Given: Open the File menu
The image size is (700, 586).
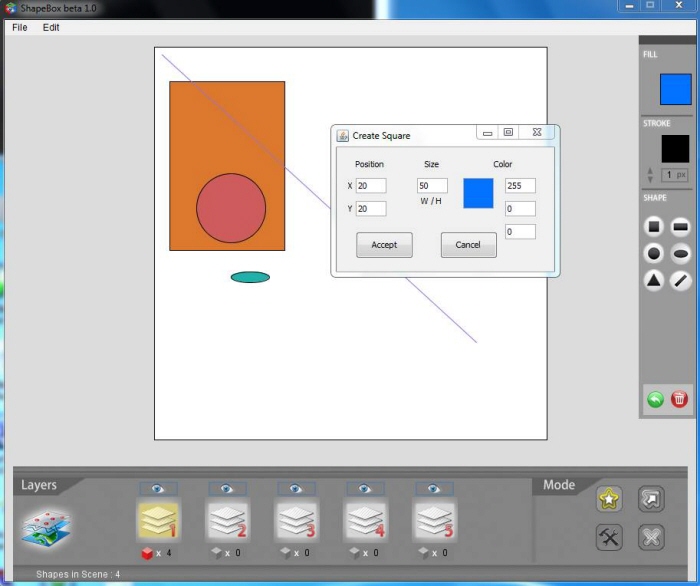Looking at the screenshot, I should pyautogui.click(x=20, y=27).
